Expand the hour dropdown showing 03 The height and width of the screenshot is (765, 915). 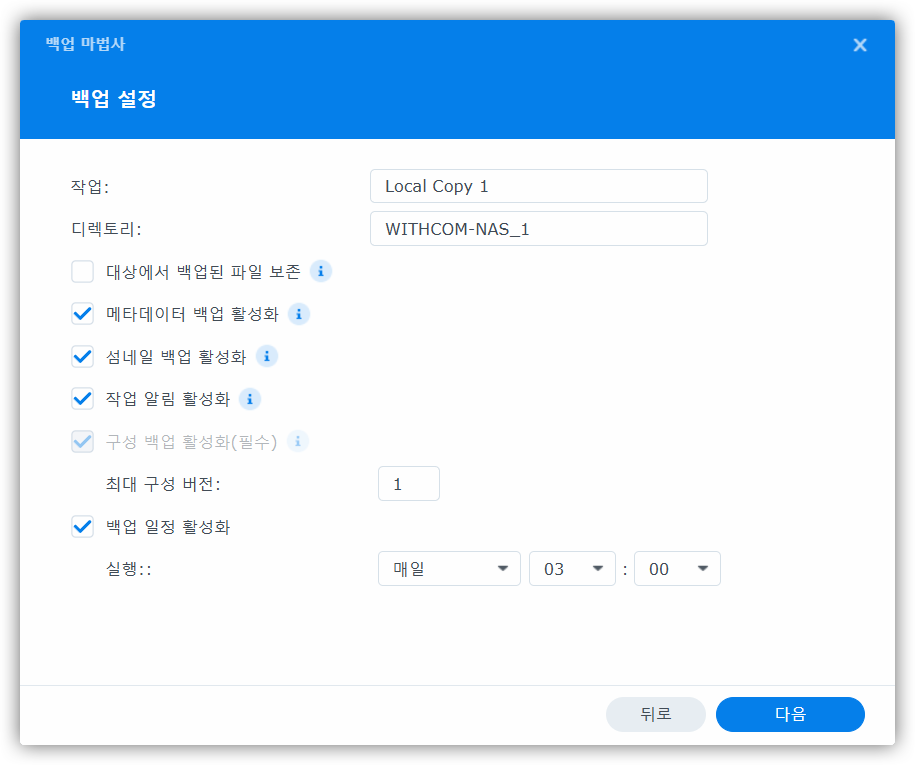(x=572, y=569)
